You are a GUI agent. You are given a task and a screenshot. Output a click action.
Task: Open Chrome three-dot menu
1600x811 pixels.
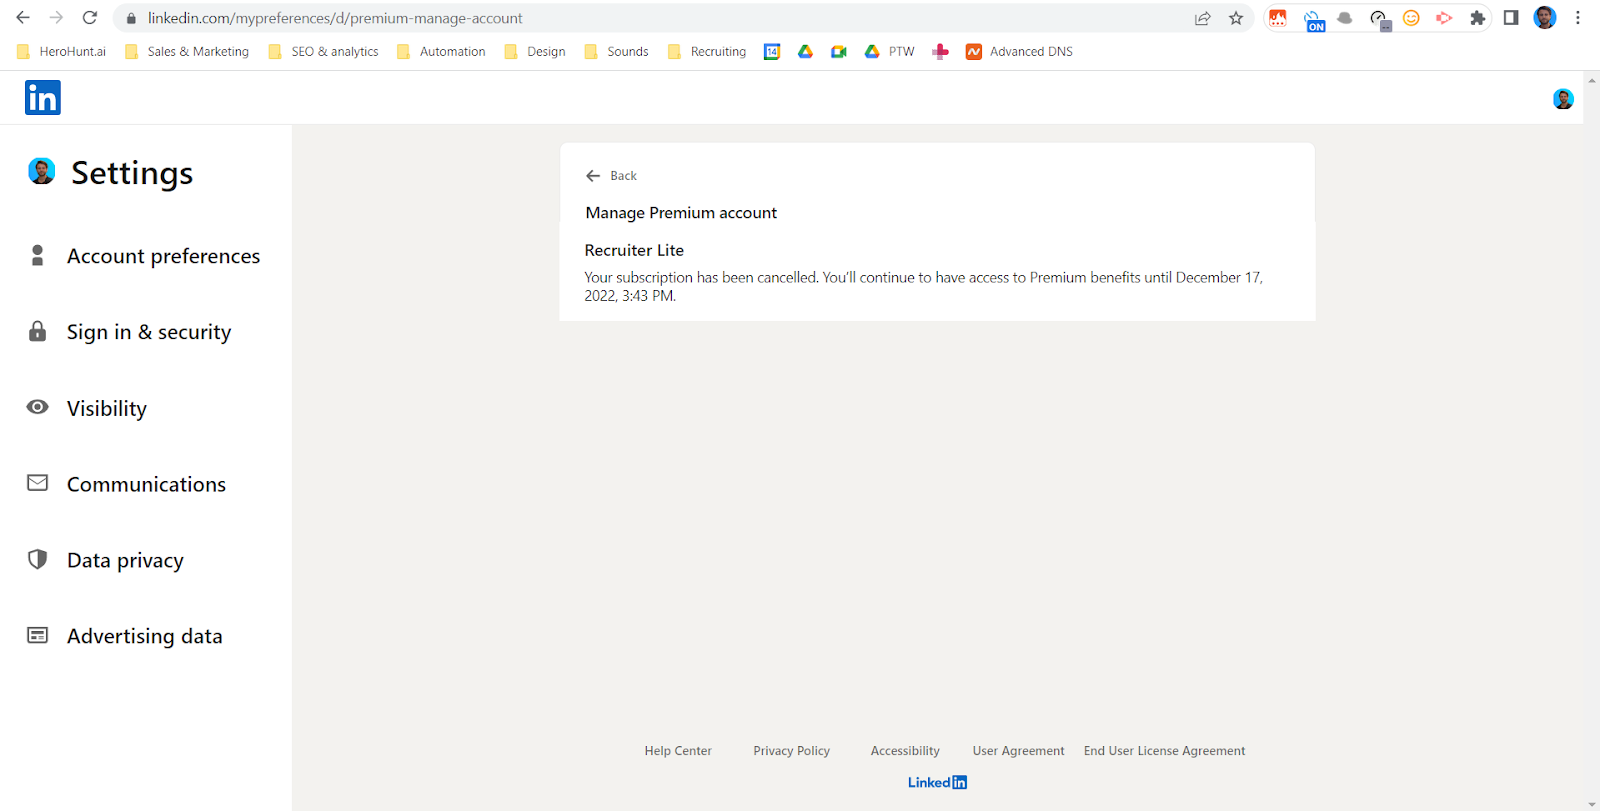[x=1578, y=18]
